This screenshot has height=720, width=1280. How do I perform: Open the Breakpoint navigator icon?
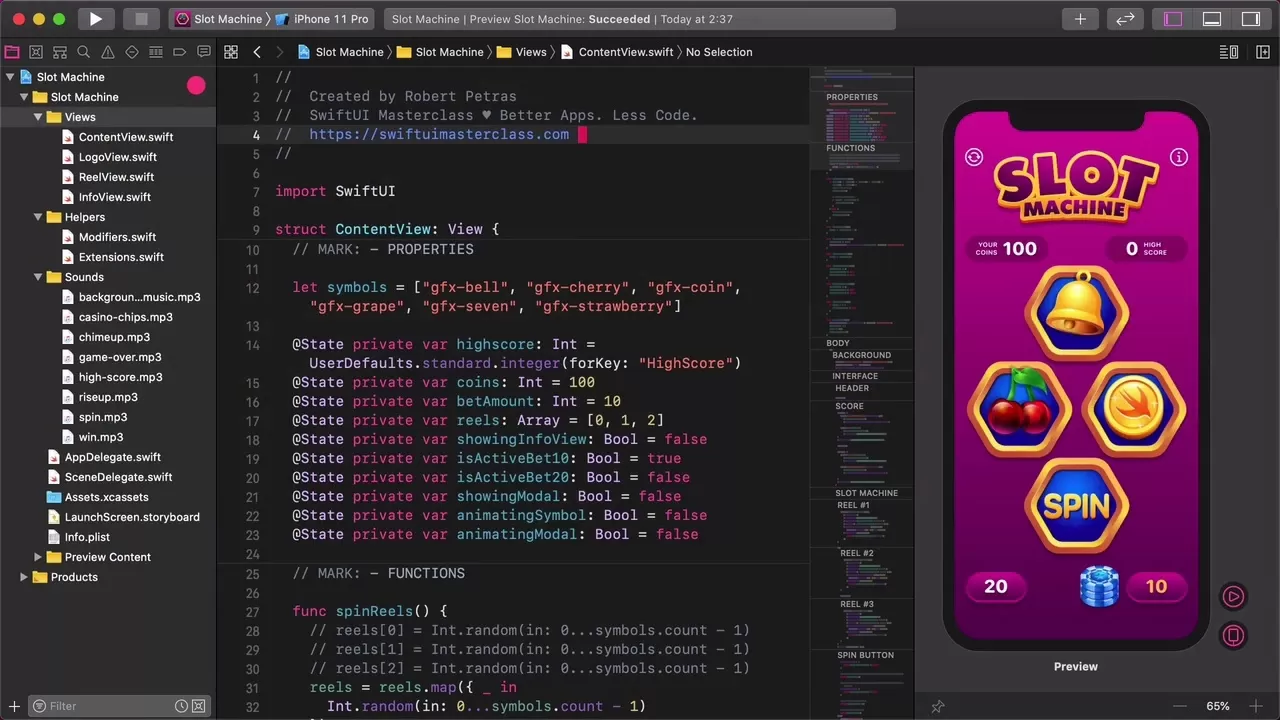(180, 52)
